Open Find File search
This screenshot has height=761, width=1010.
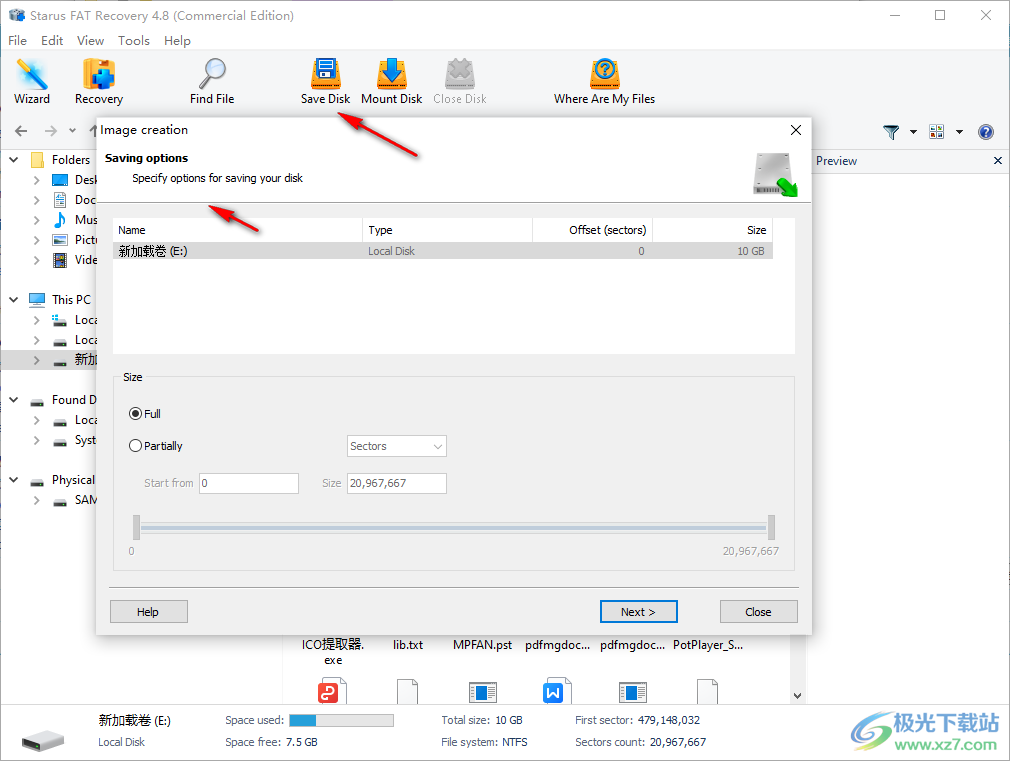[x=212, y=81]
